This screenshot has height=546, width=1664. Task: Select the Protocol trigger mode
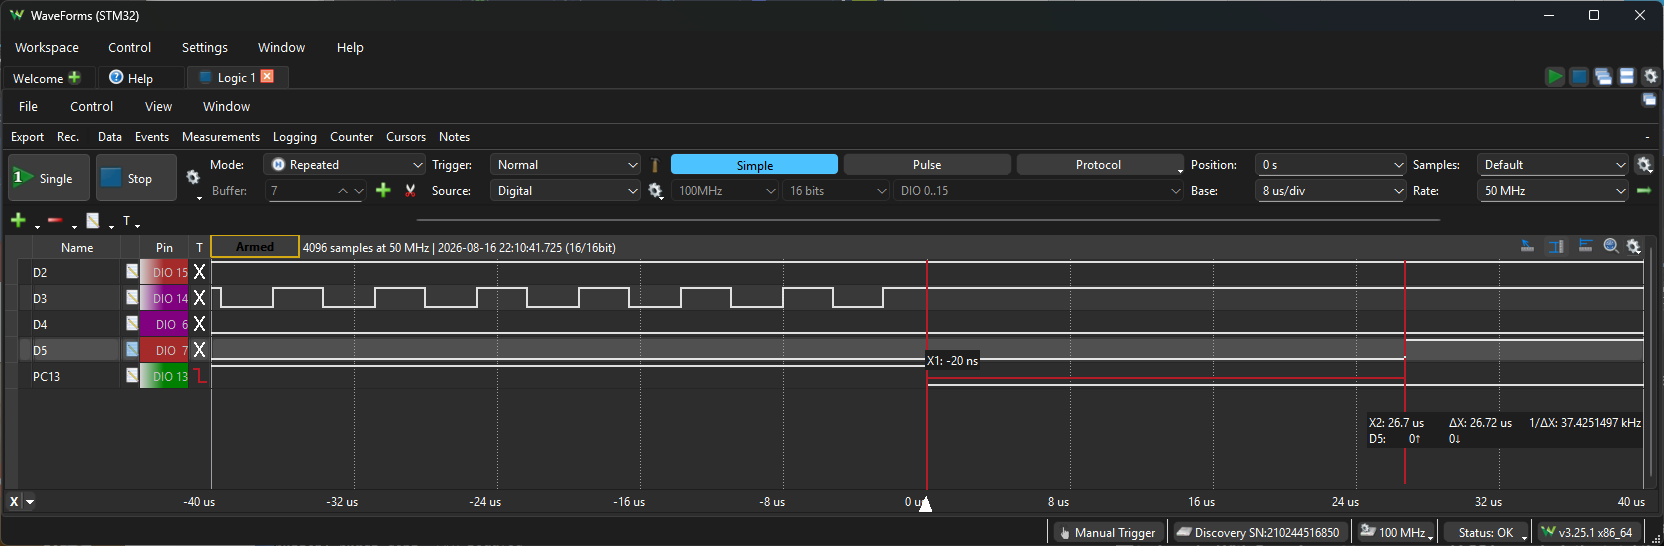1099,165
